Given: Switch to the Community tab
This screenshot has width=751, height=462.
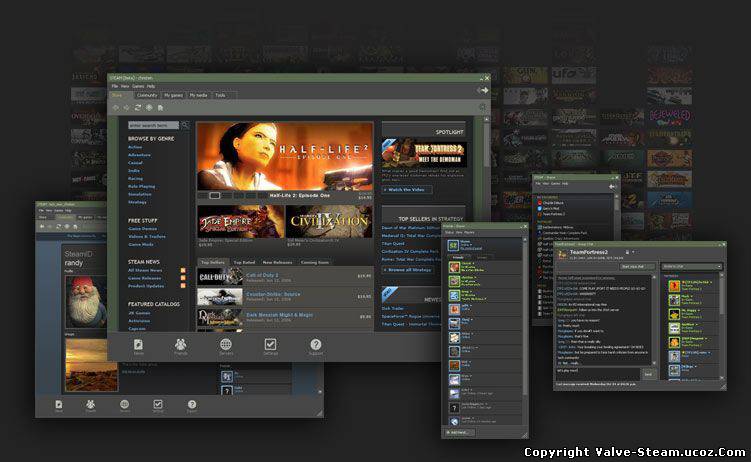Looking at the screenshot, I should click(x=147, y=95).
